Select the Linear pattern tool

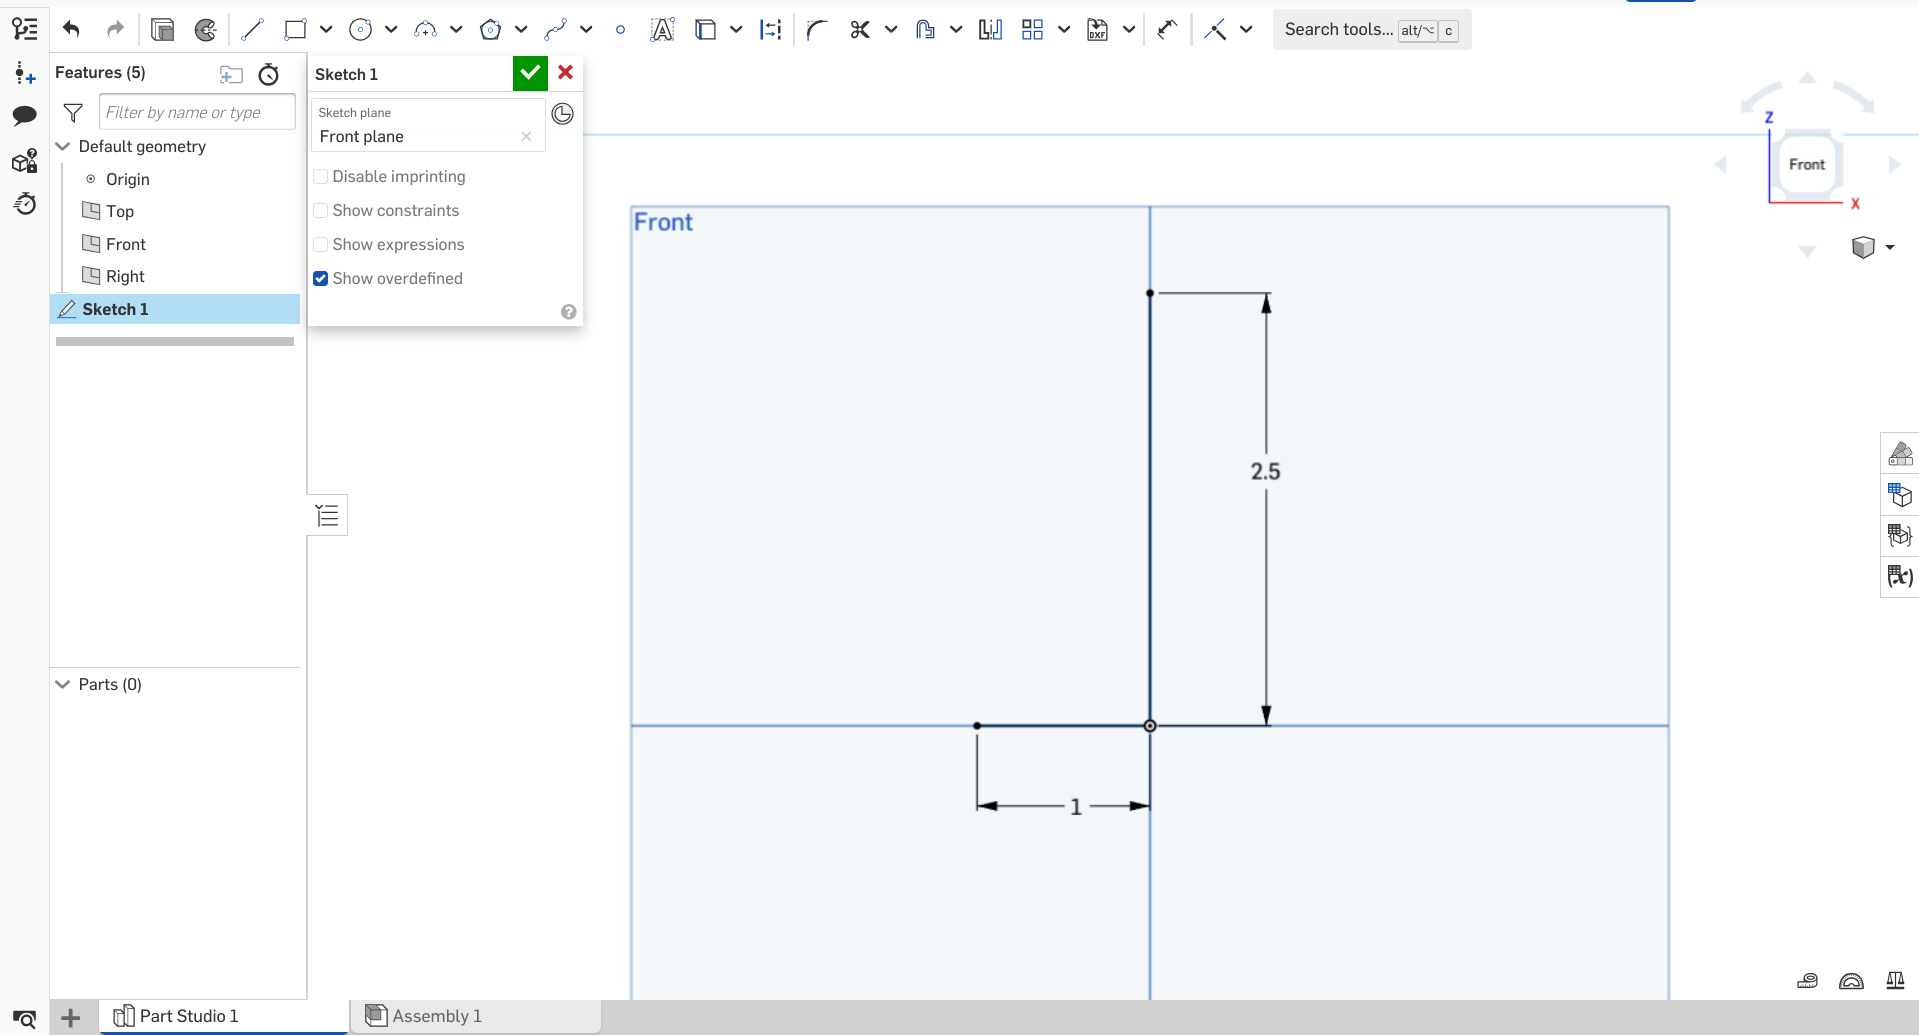[x=1033, y=30]
